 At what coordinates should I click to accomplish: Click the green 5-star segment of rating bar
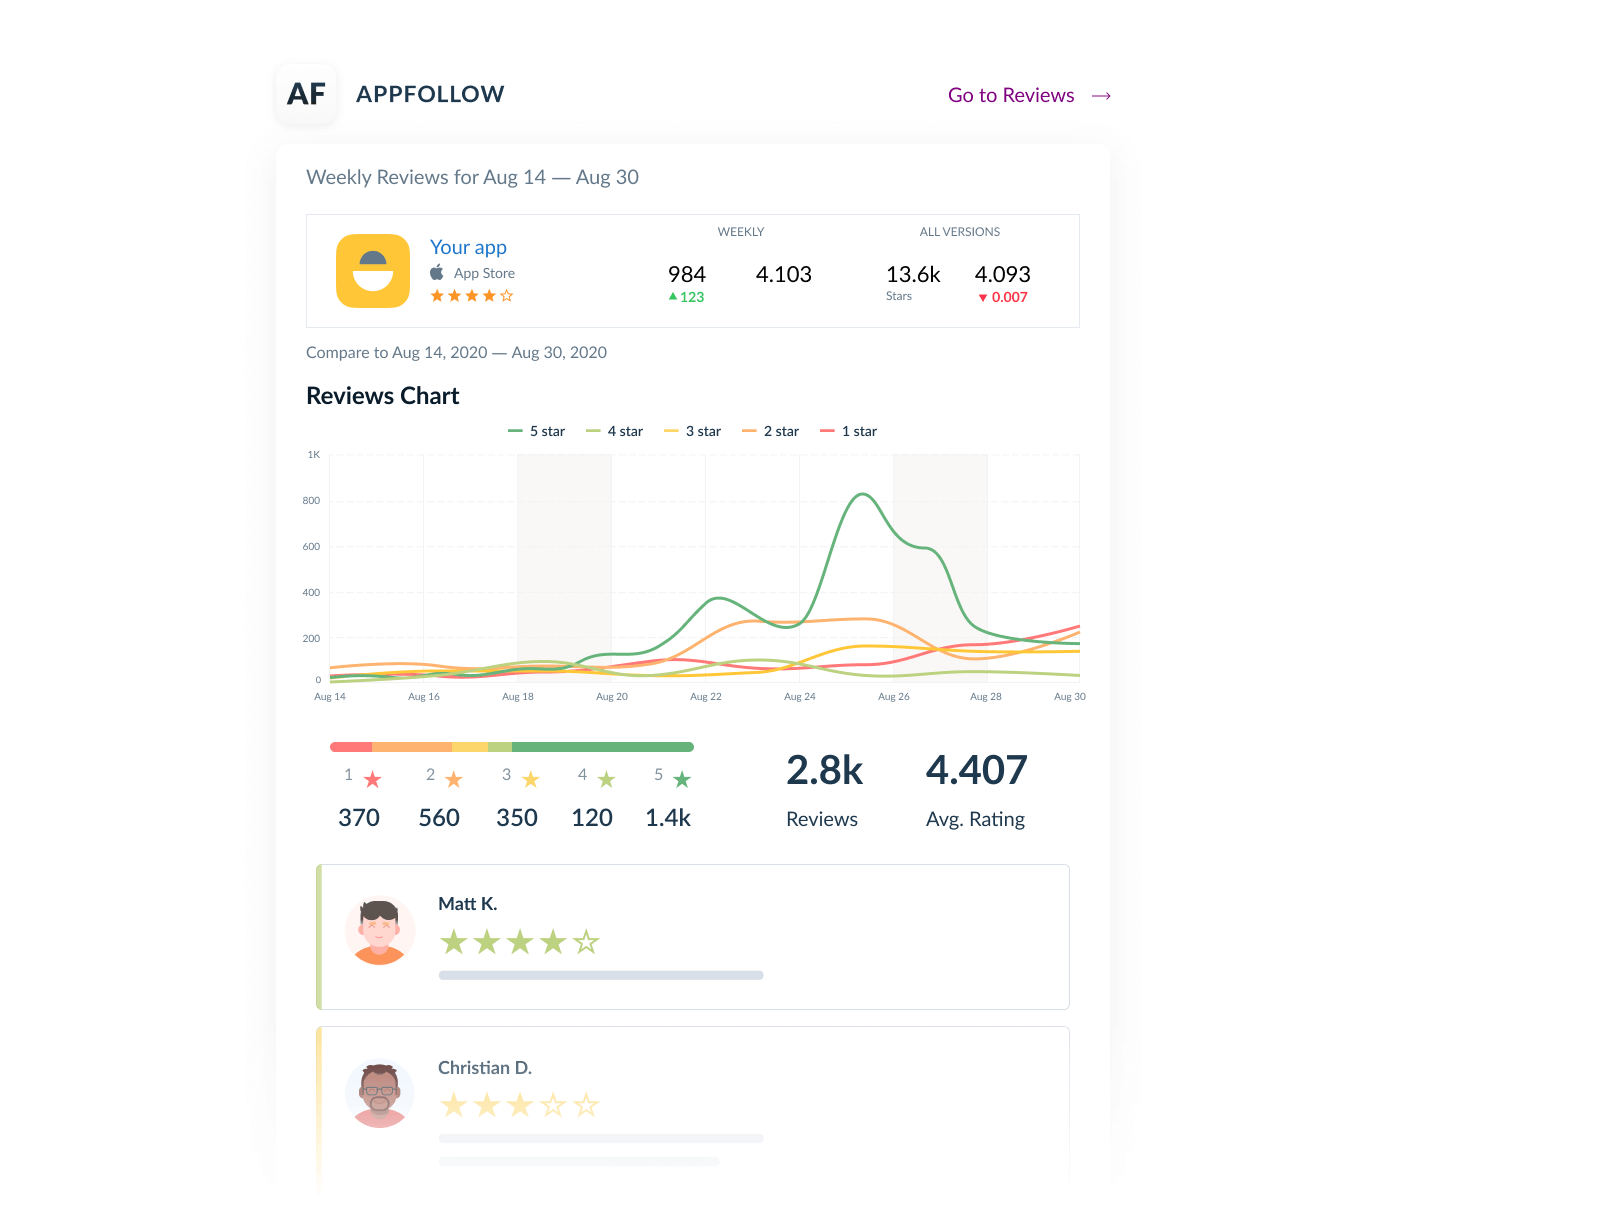[x=602, y=747]
